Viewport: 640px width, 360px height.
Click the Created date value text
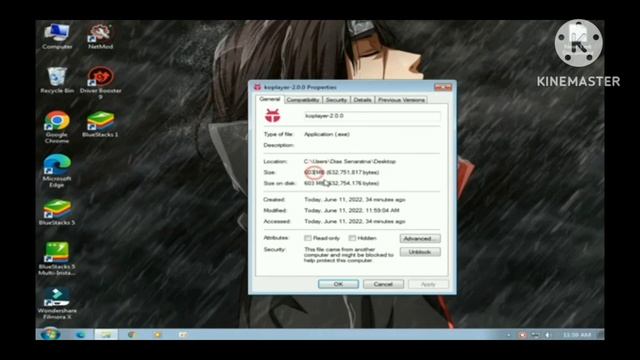pos(355,200)
